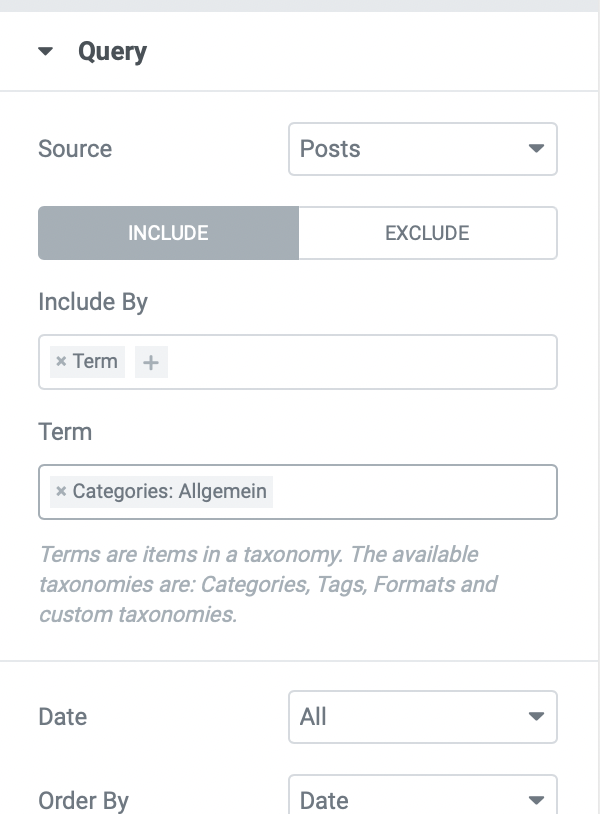600x814 pixels.
Task: Click the Date dropdown caret arrow
Action: click(536, 717)
